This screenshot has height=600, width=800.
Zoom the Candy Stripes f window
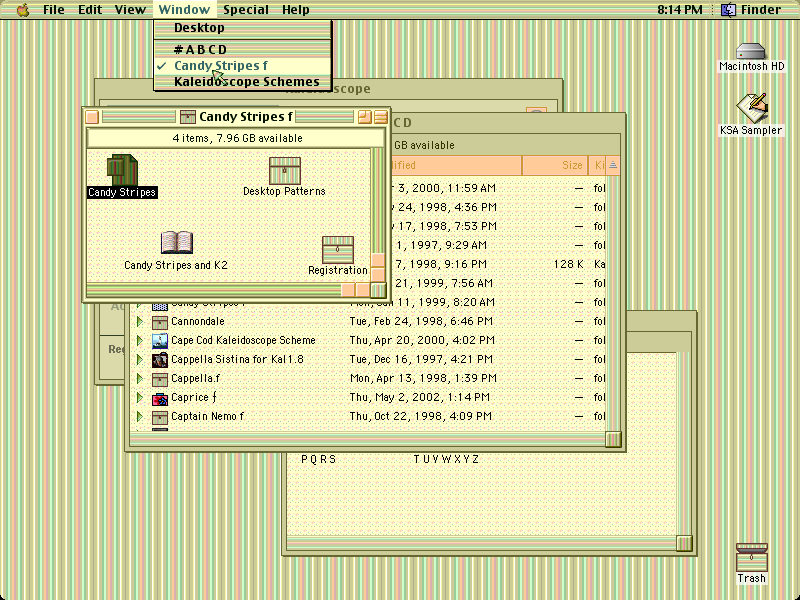[364, 117]
